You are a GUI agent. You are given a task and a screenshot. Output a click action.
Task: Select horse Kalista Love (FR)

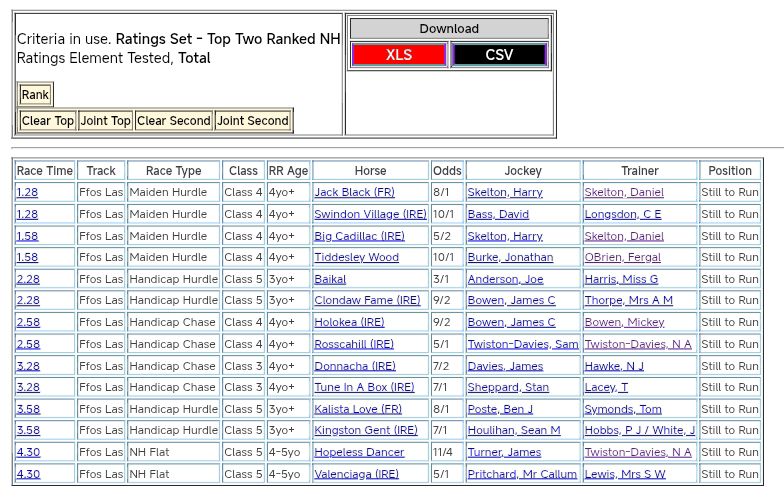(x=358, y=409)
